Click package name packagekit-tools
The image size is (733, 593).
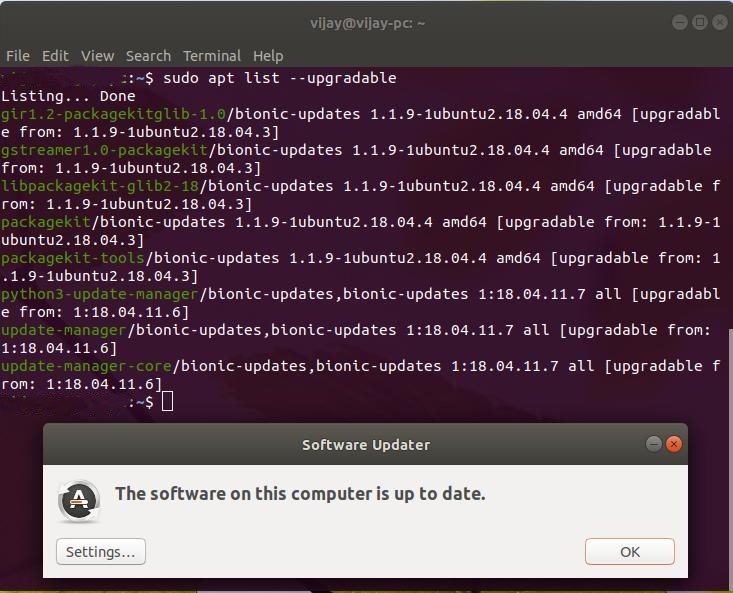[x=73, y=258]
